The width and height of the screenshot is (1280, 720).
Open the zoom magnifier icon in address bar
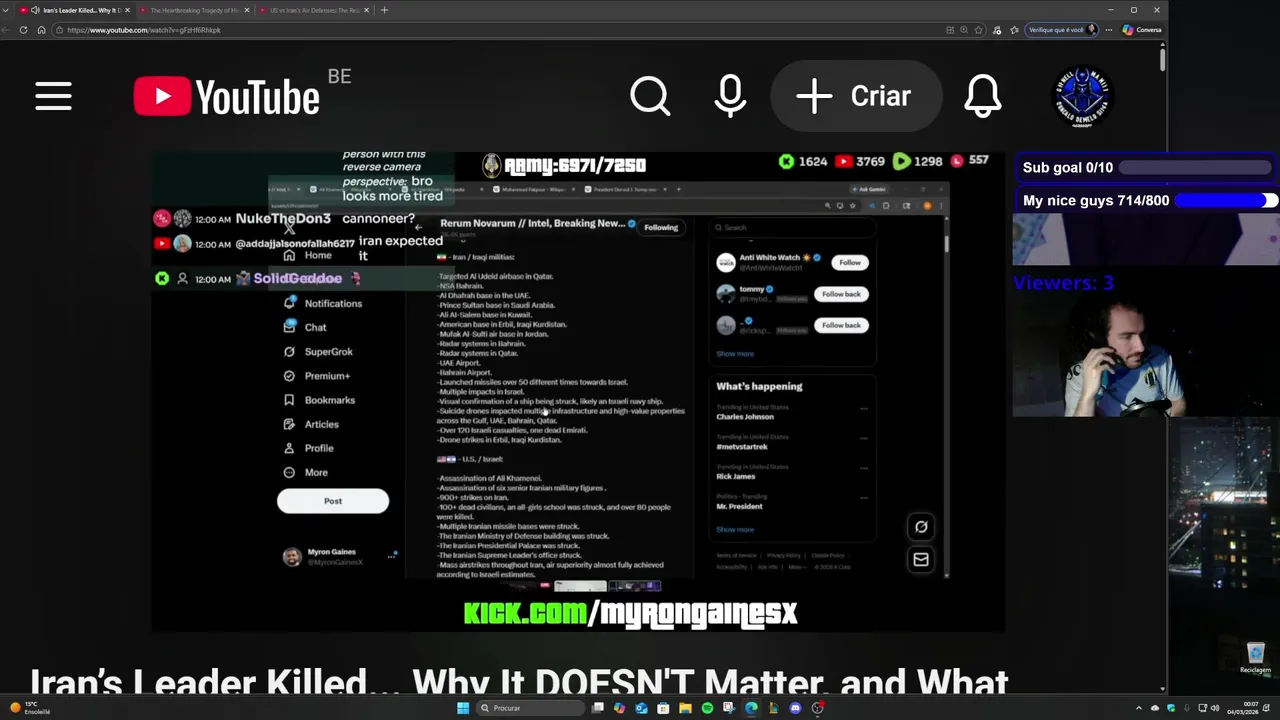(x=964, y=30)
